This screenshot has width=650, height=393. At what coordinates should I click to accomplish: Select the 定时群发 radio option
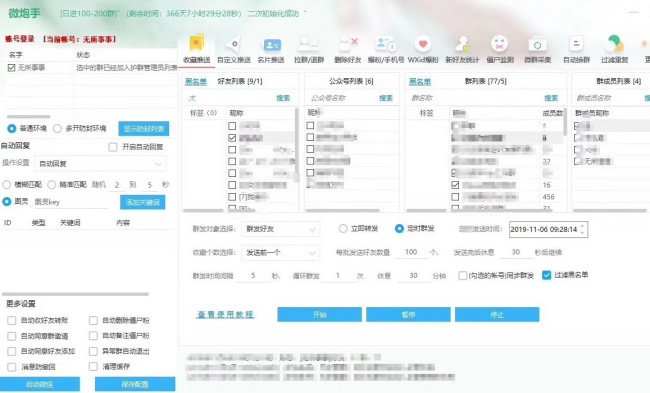[399, 228]
